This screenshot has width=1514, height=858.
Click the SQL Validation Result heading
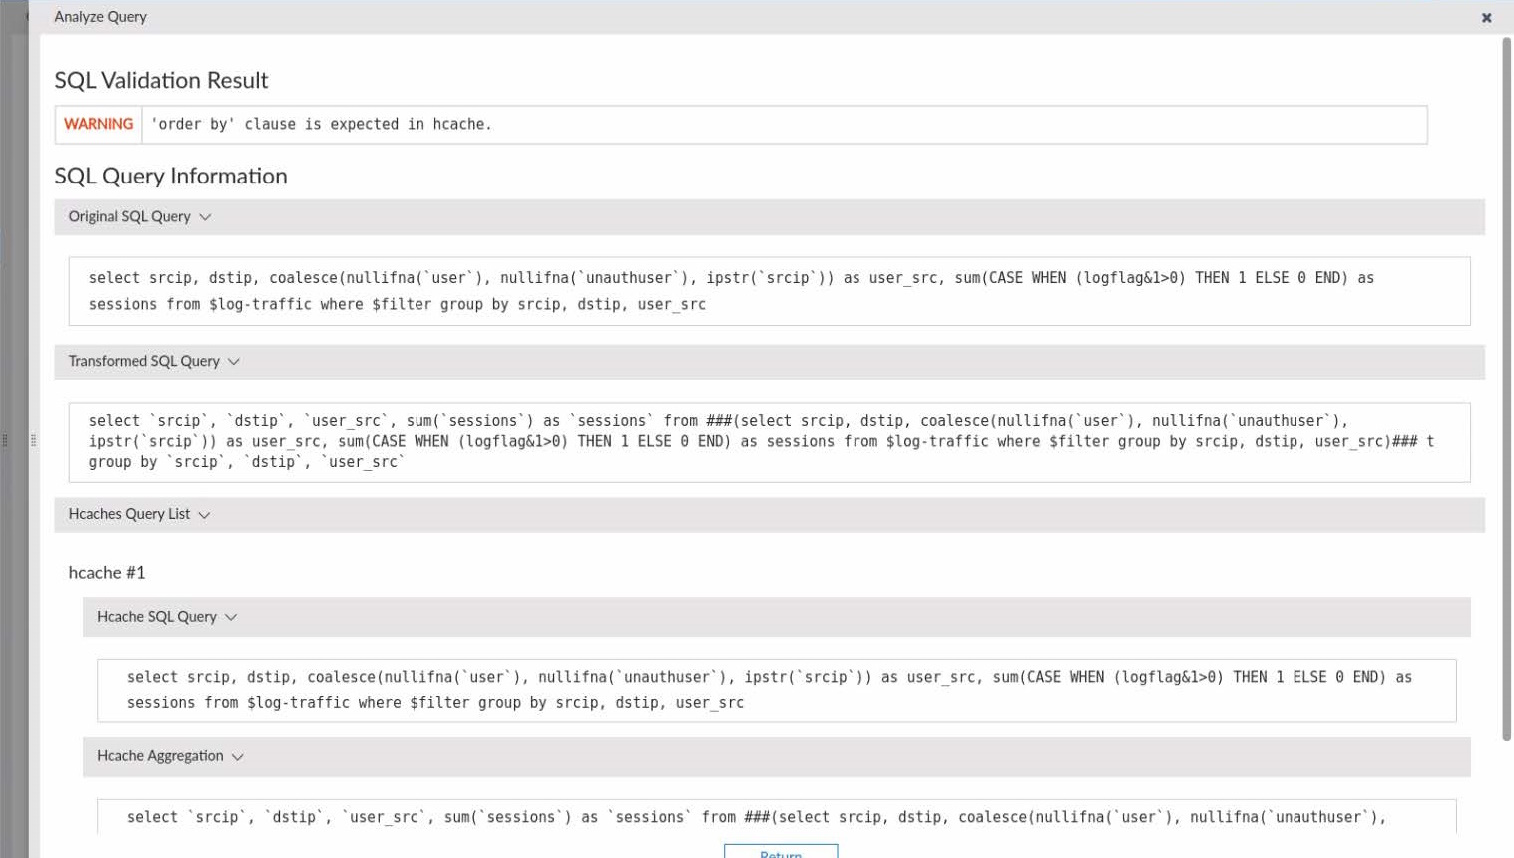click(161, 80)
